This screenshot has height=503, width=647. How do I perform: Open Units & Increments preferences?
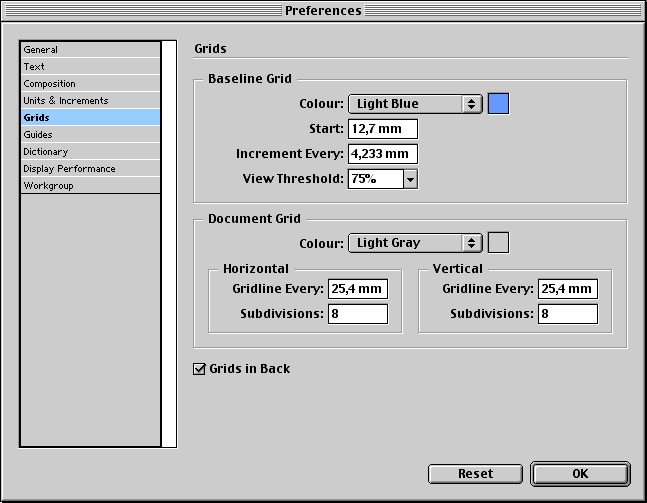pyautogui.click(x=90, y=100)
